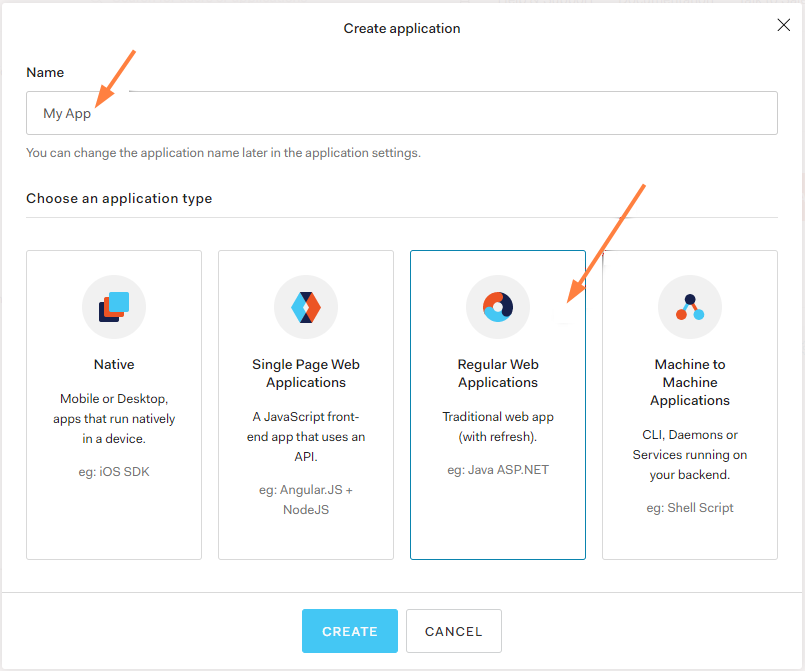Click the 'eg: Java ASP.NET' example text

coord(498,470)
